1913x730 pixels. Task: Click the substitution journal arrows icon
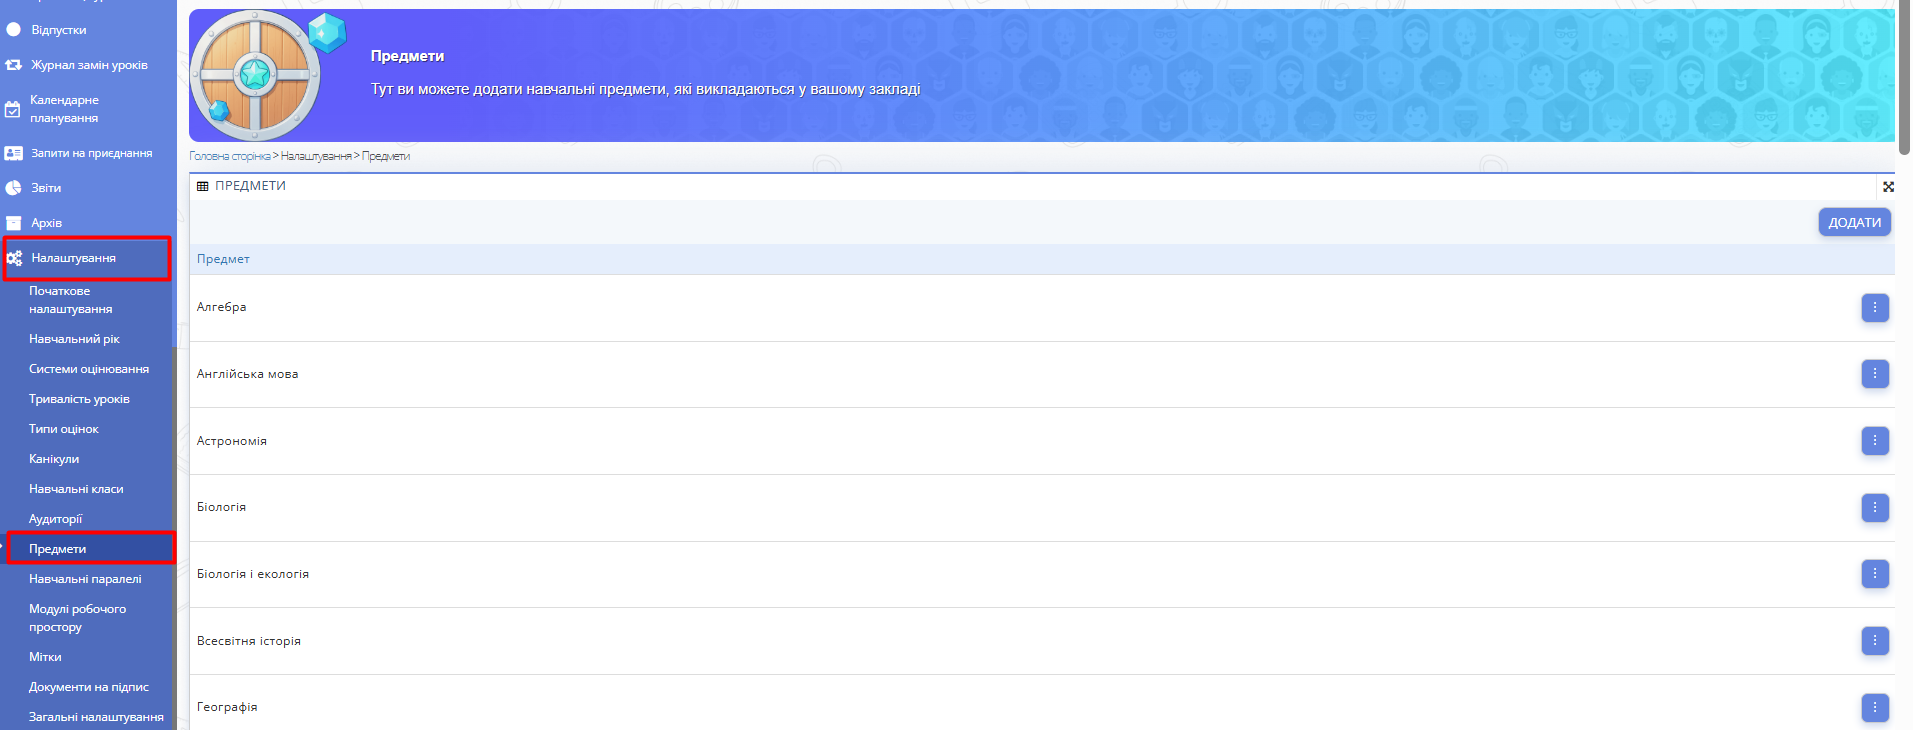click(x=13, y=65)
